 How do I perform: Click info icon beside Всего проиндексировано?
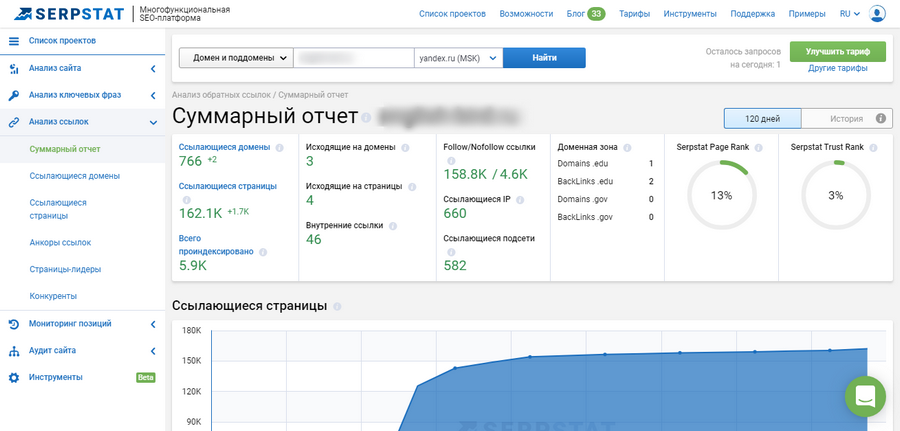pyautogui.click(x=263, y=252)
